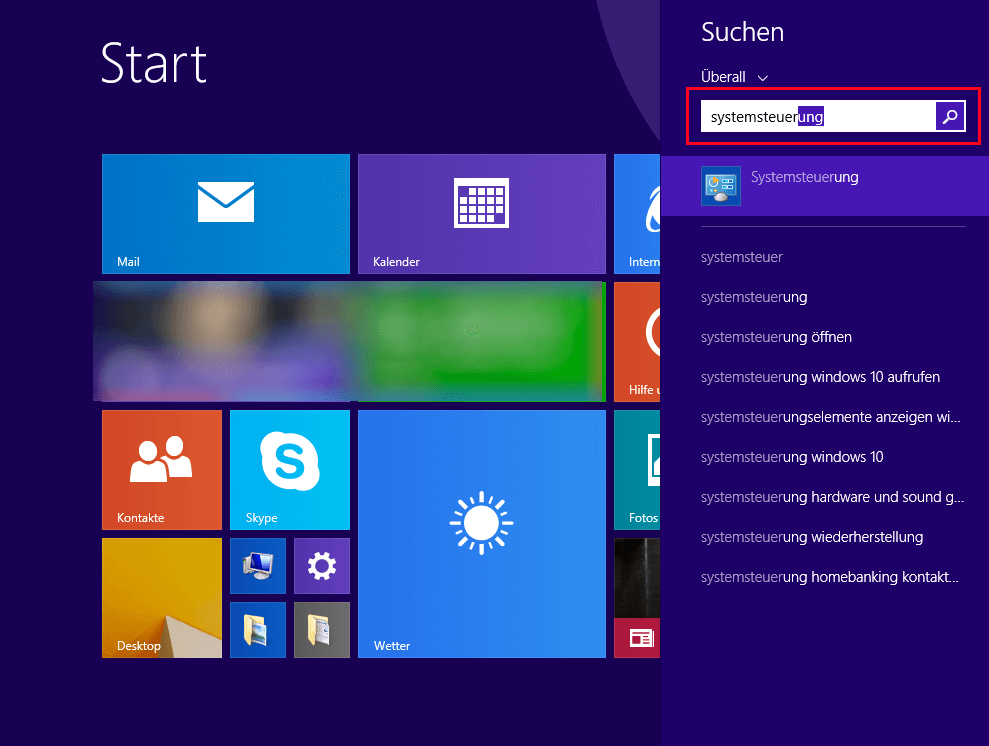The height and width of the screenshot is (746, 989).
Task: Select the Systemsteuerung app result label
Action: pos(805,177)
